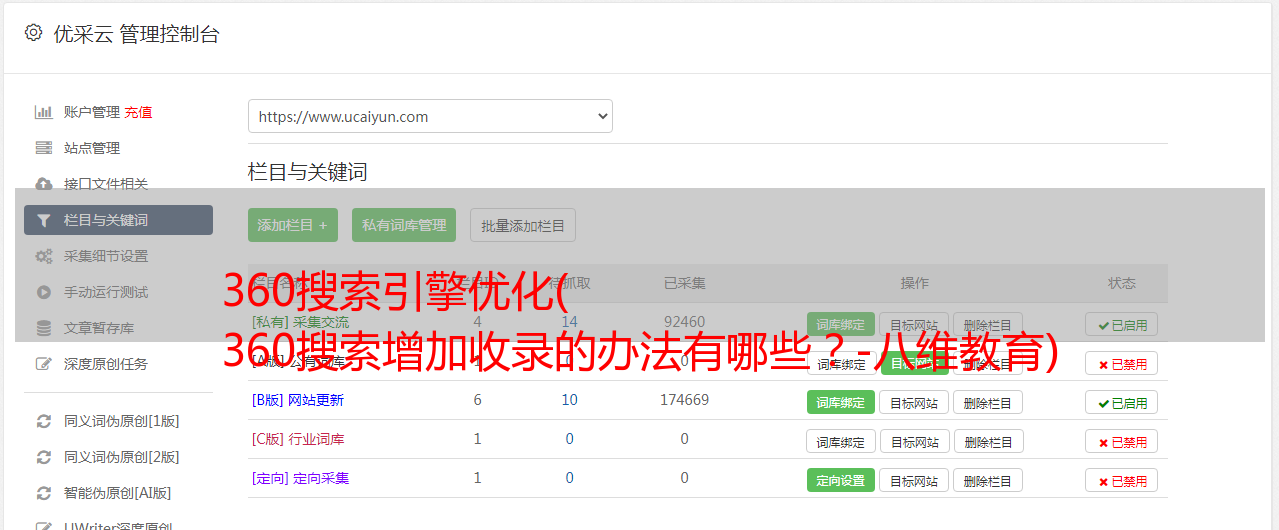Click 词库绑定 in the 网站更新 row
Viewport: 1279px width, 530px height.
[841, 402]
